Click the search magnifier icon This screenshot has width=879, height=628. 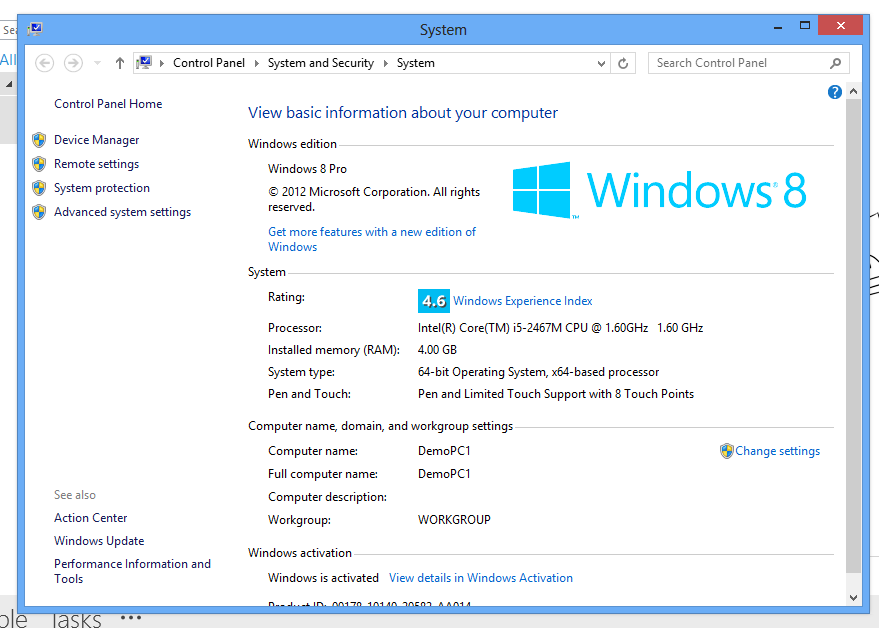(x=835, y=63)
